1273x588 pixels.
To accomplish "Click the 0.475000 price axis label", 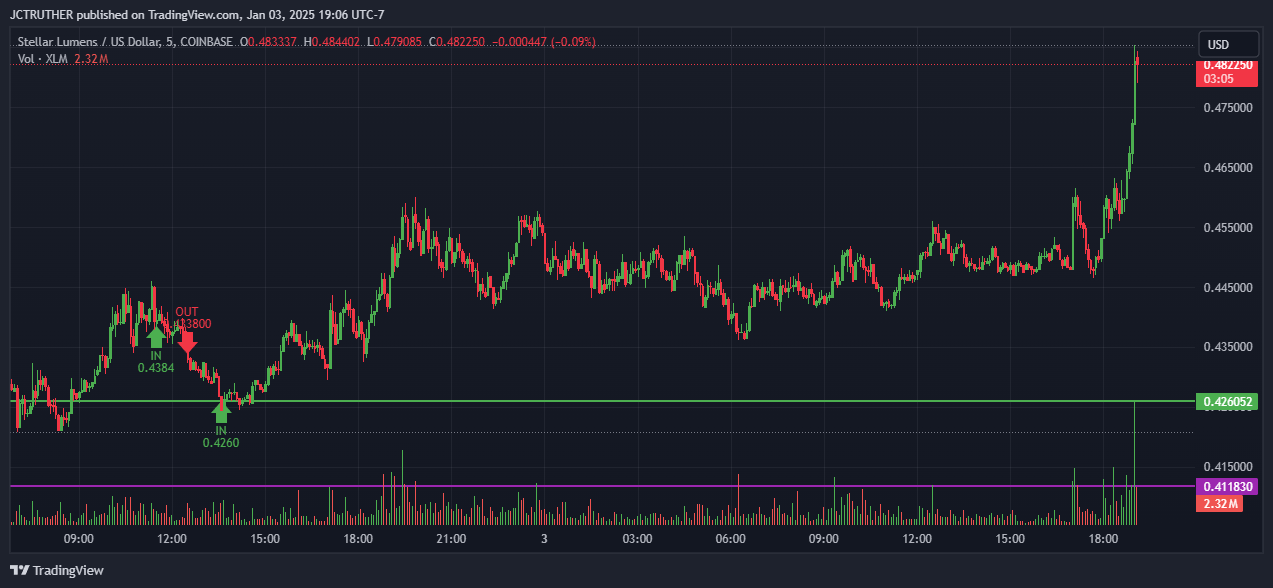I will coord(1228,107).
